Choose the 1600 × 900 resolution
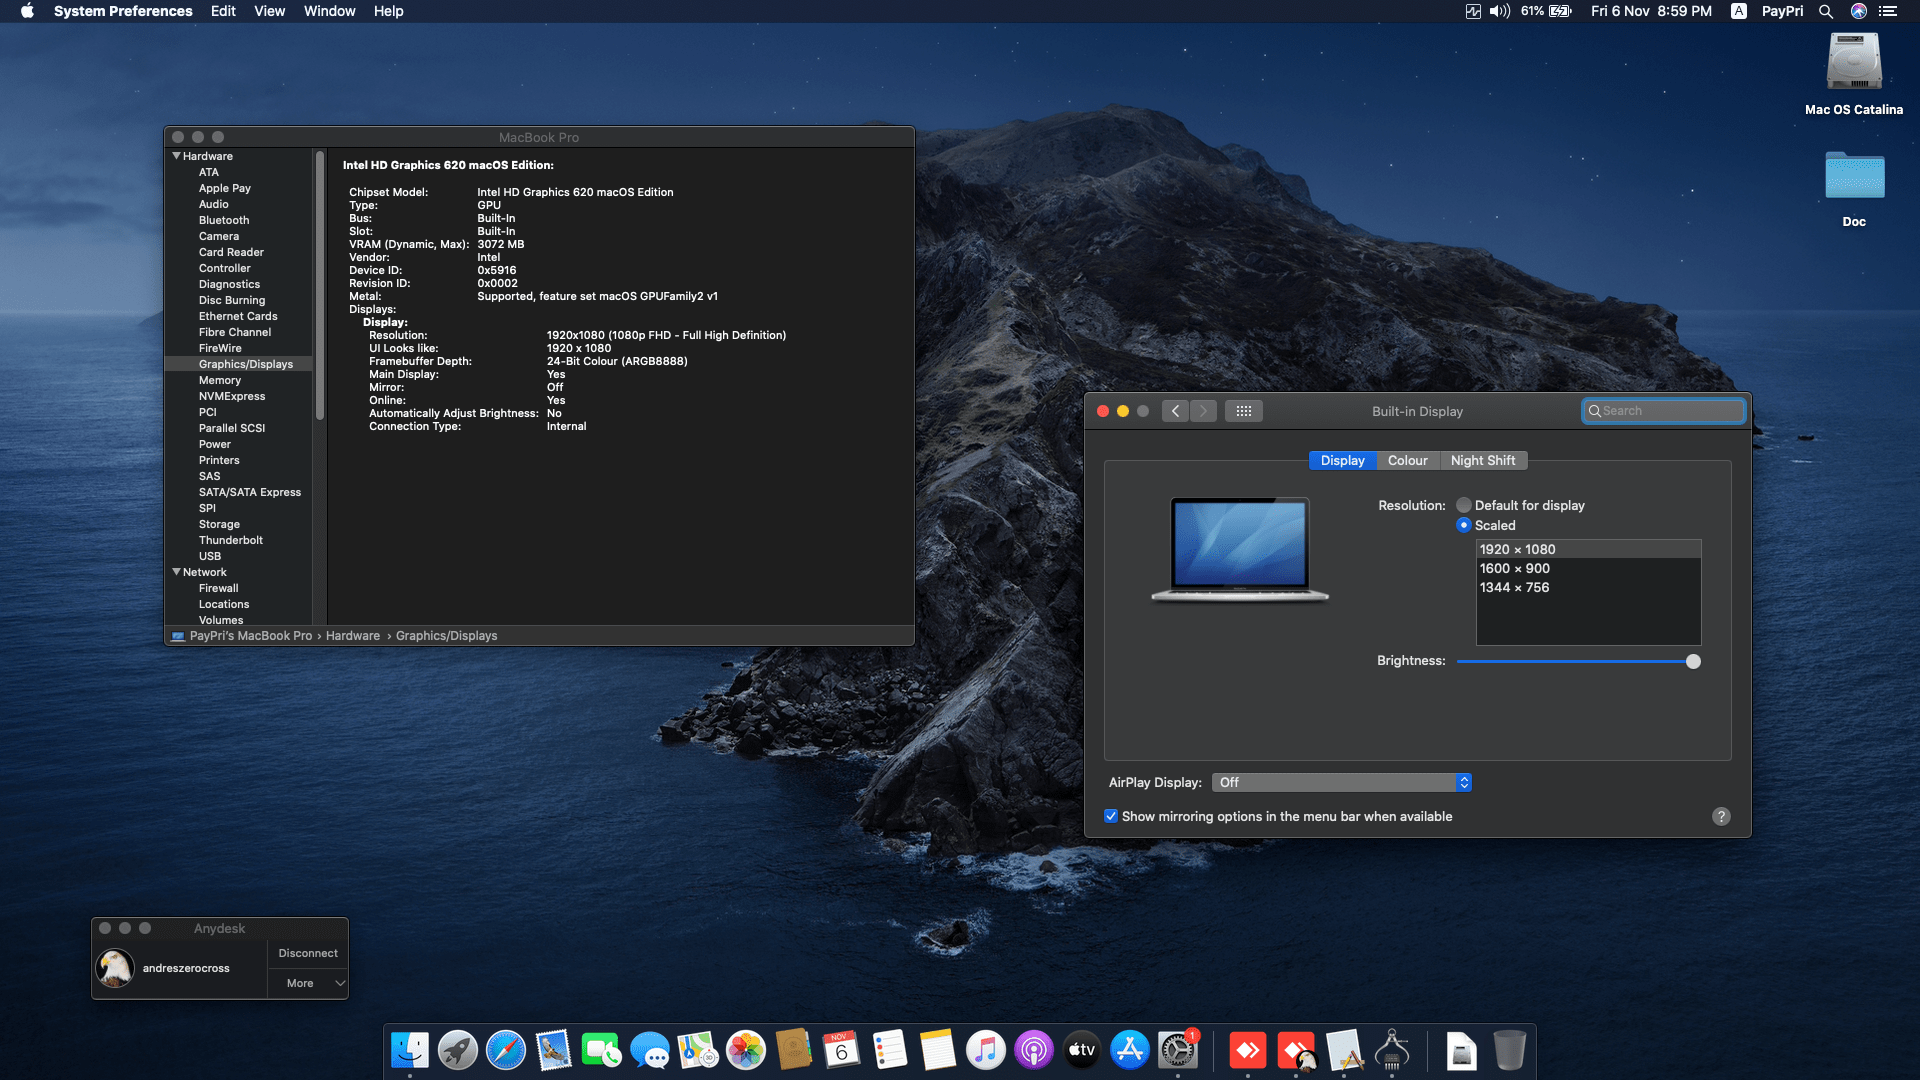 (x=1515, y=568)
